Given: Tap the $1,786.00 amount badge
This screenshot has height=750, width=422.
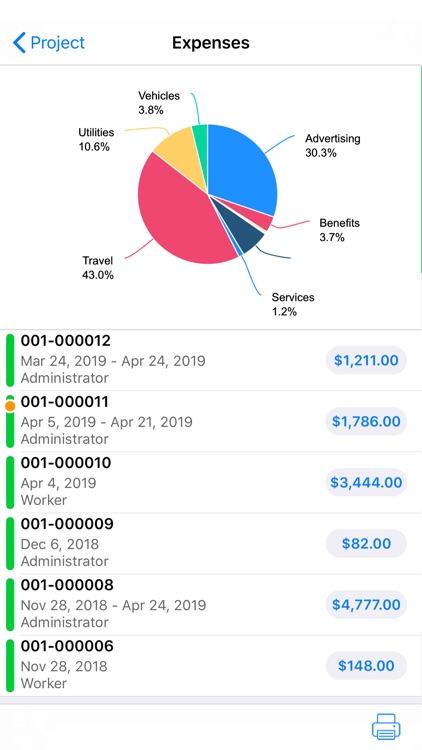Looking at the screenshot, I should (366, 421).
